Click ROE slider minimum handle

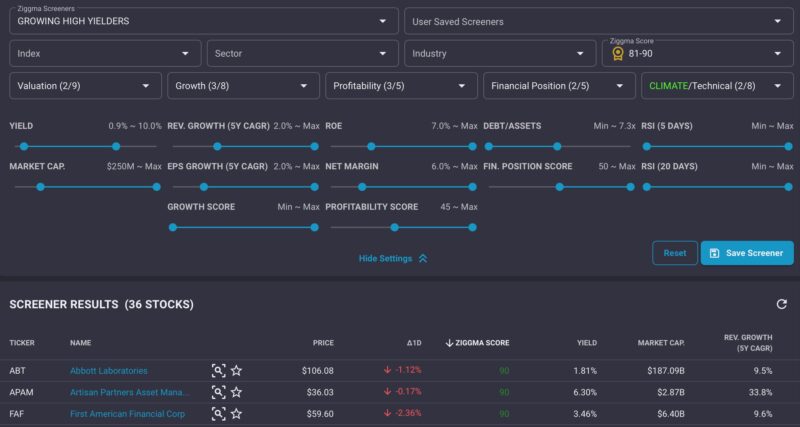pyautogui.click(x=371, y=146)
